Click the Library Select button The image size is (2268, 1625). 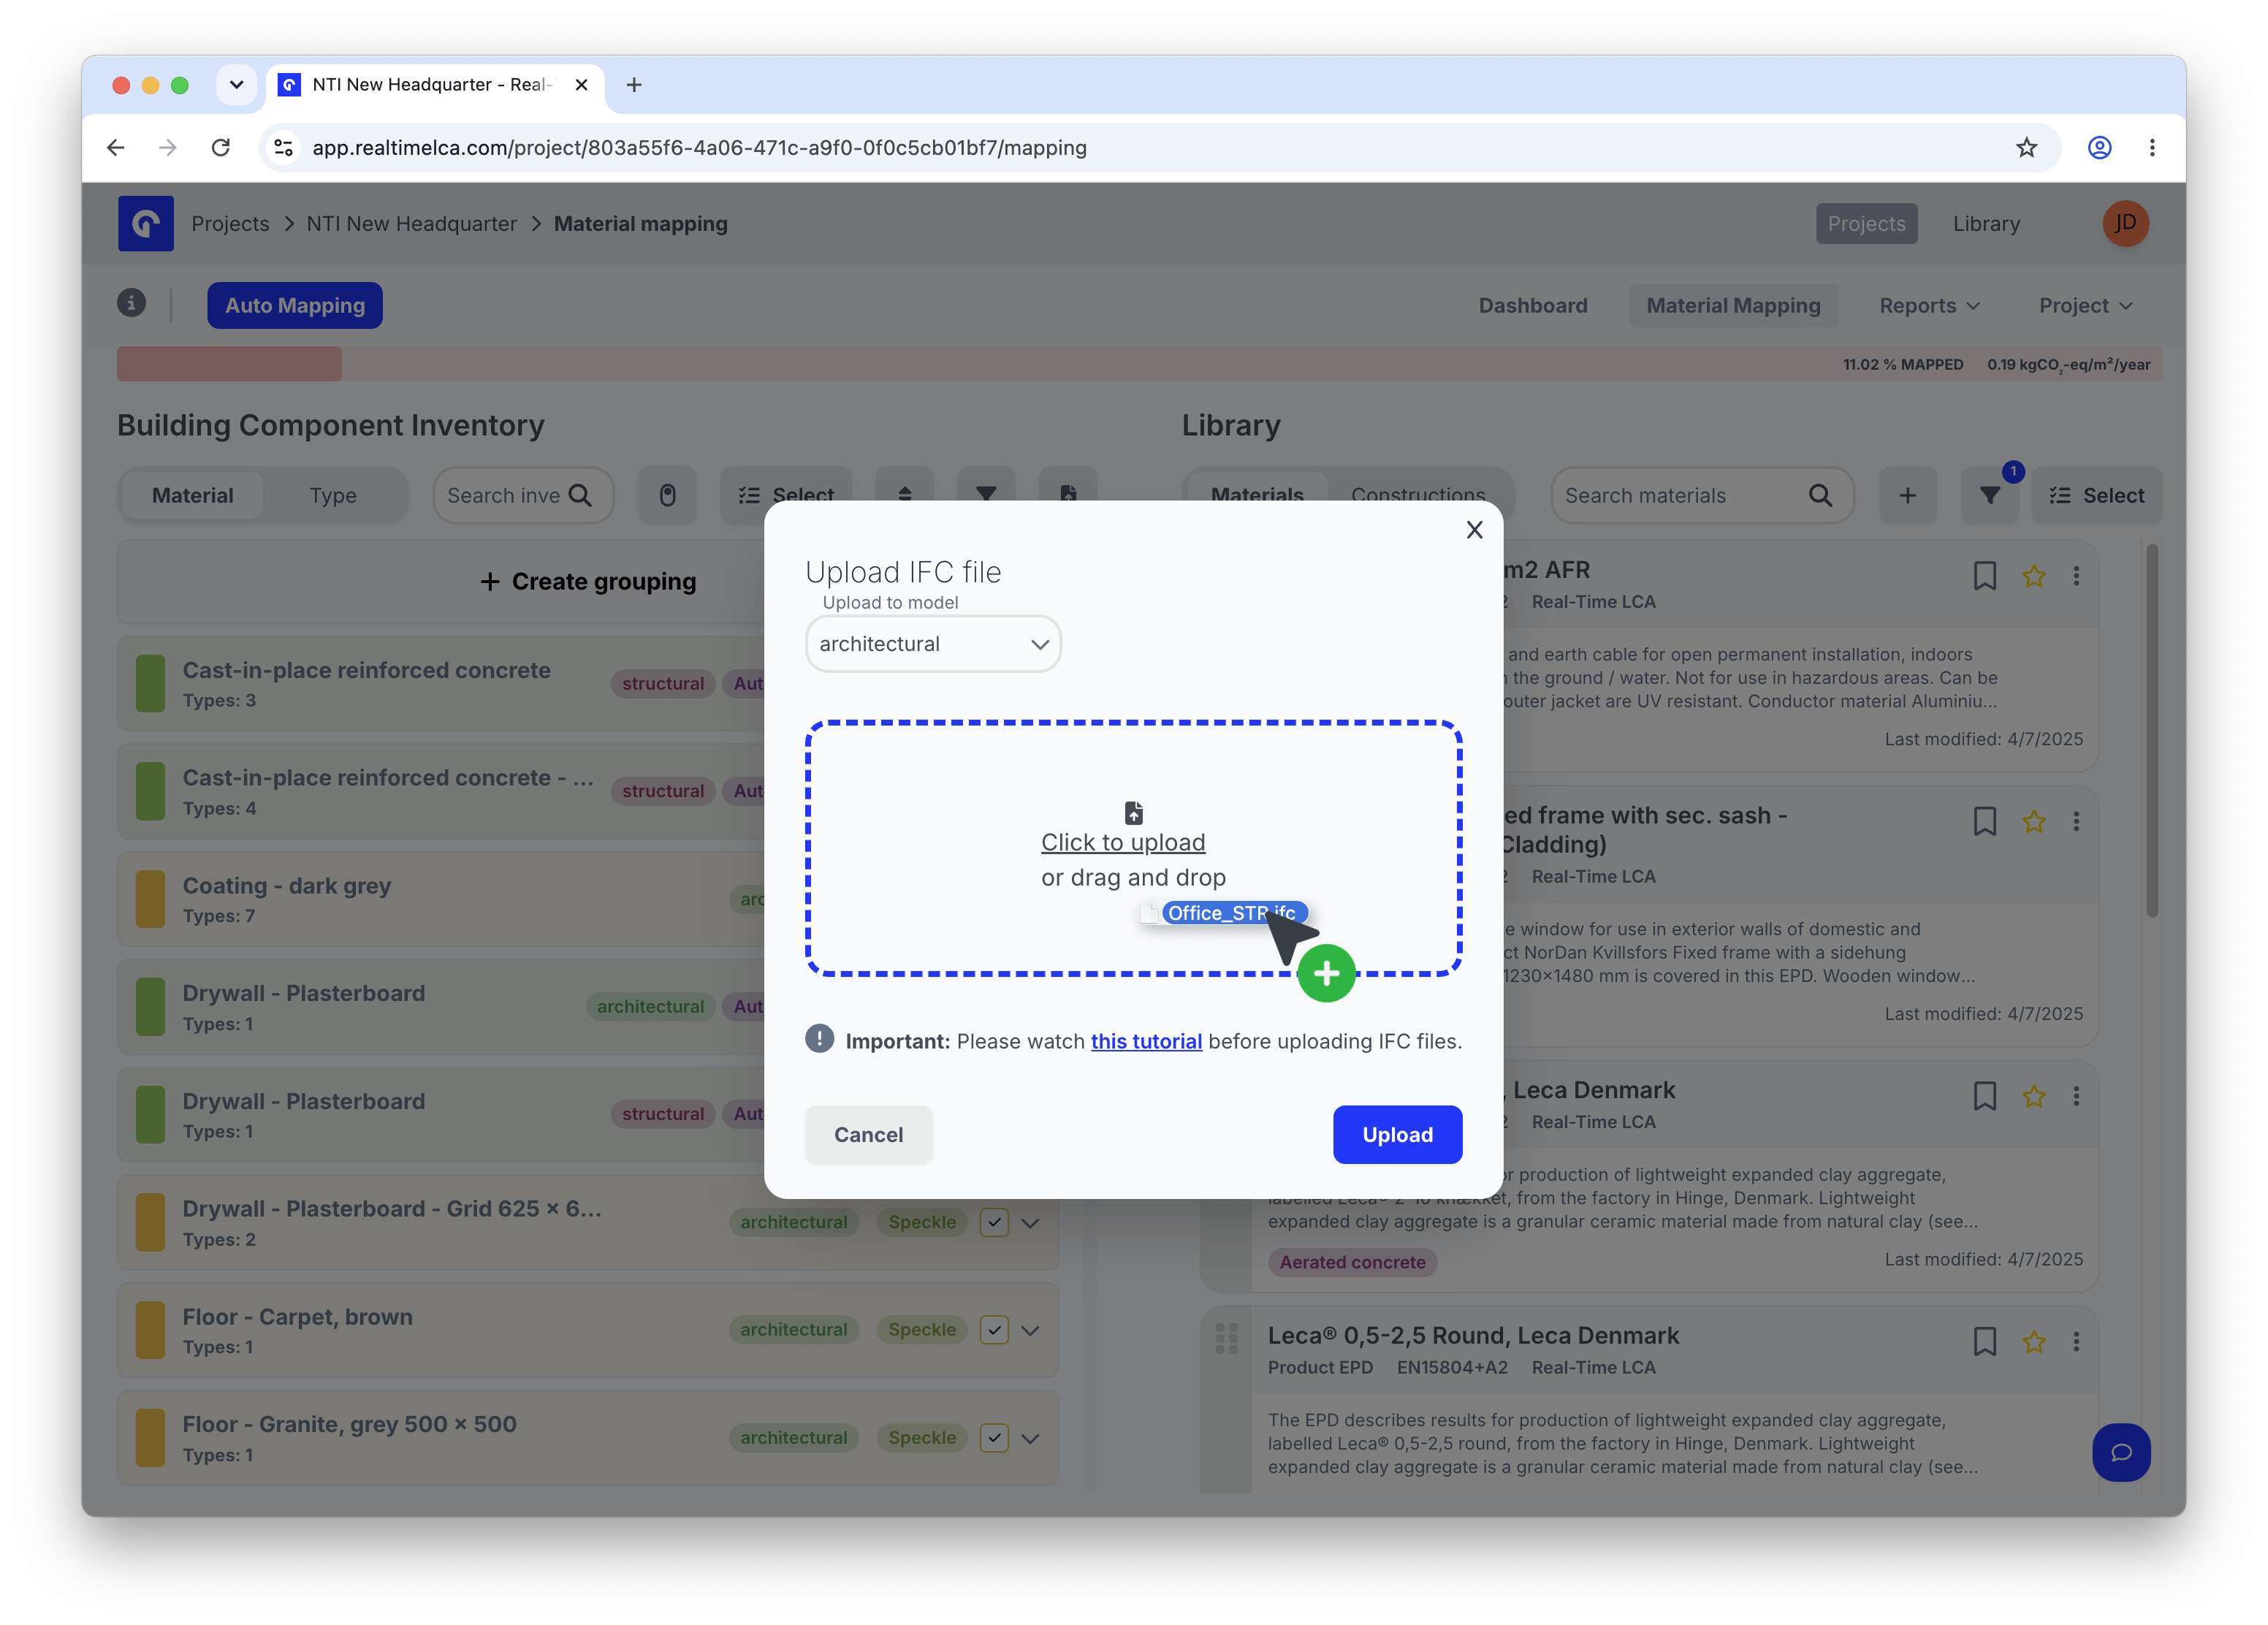(2096, 495)
